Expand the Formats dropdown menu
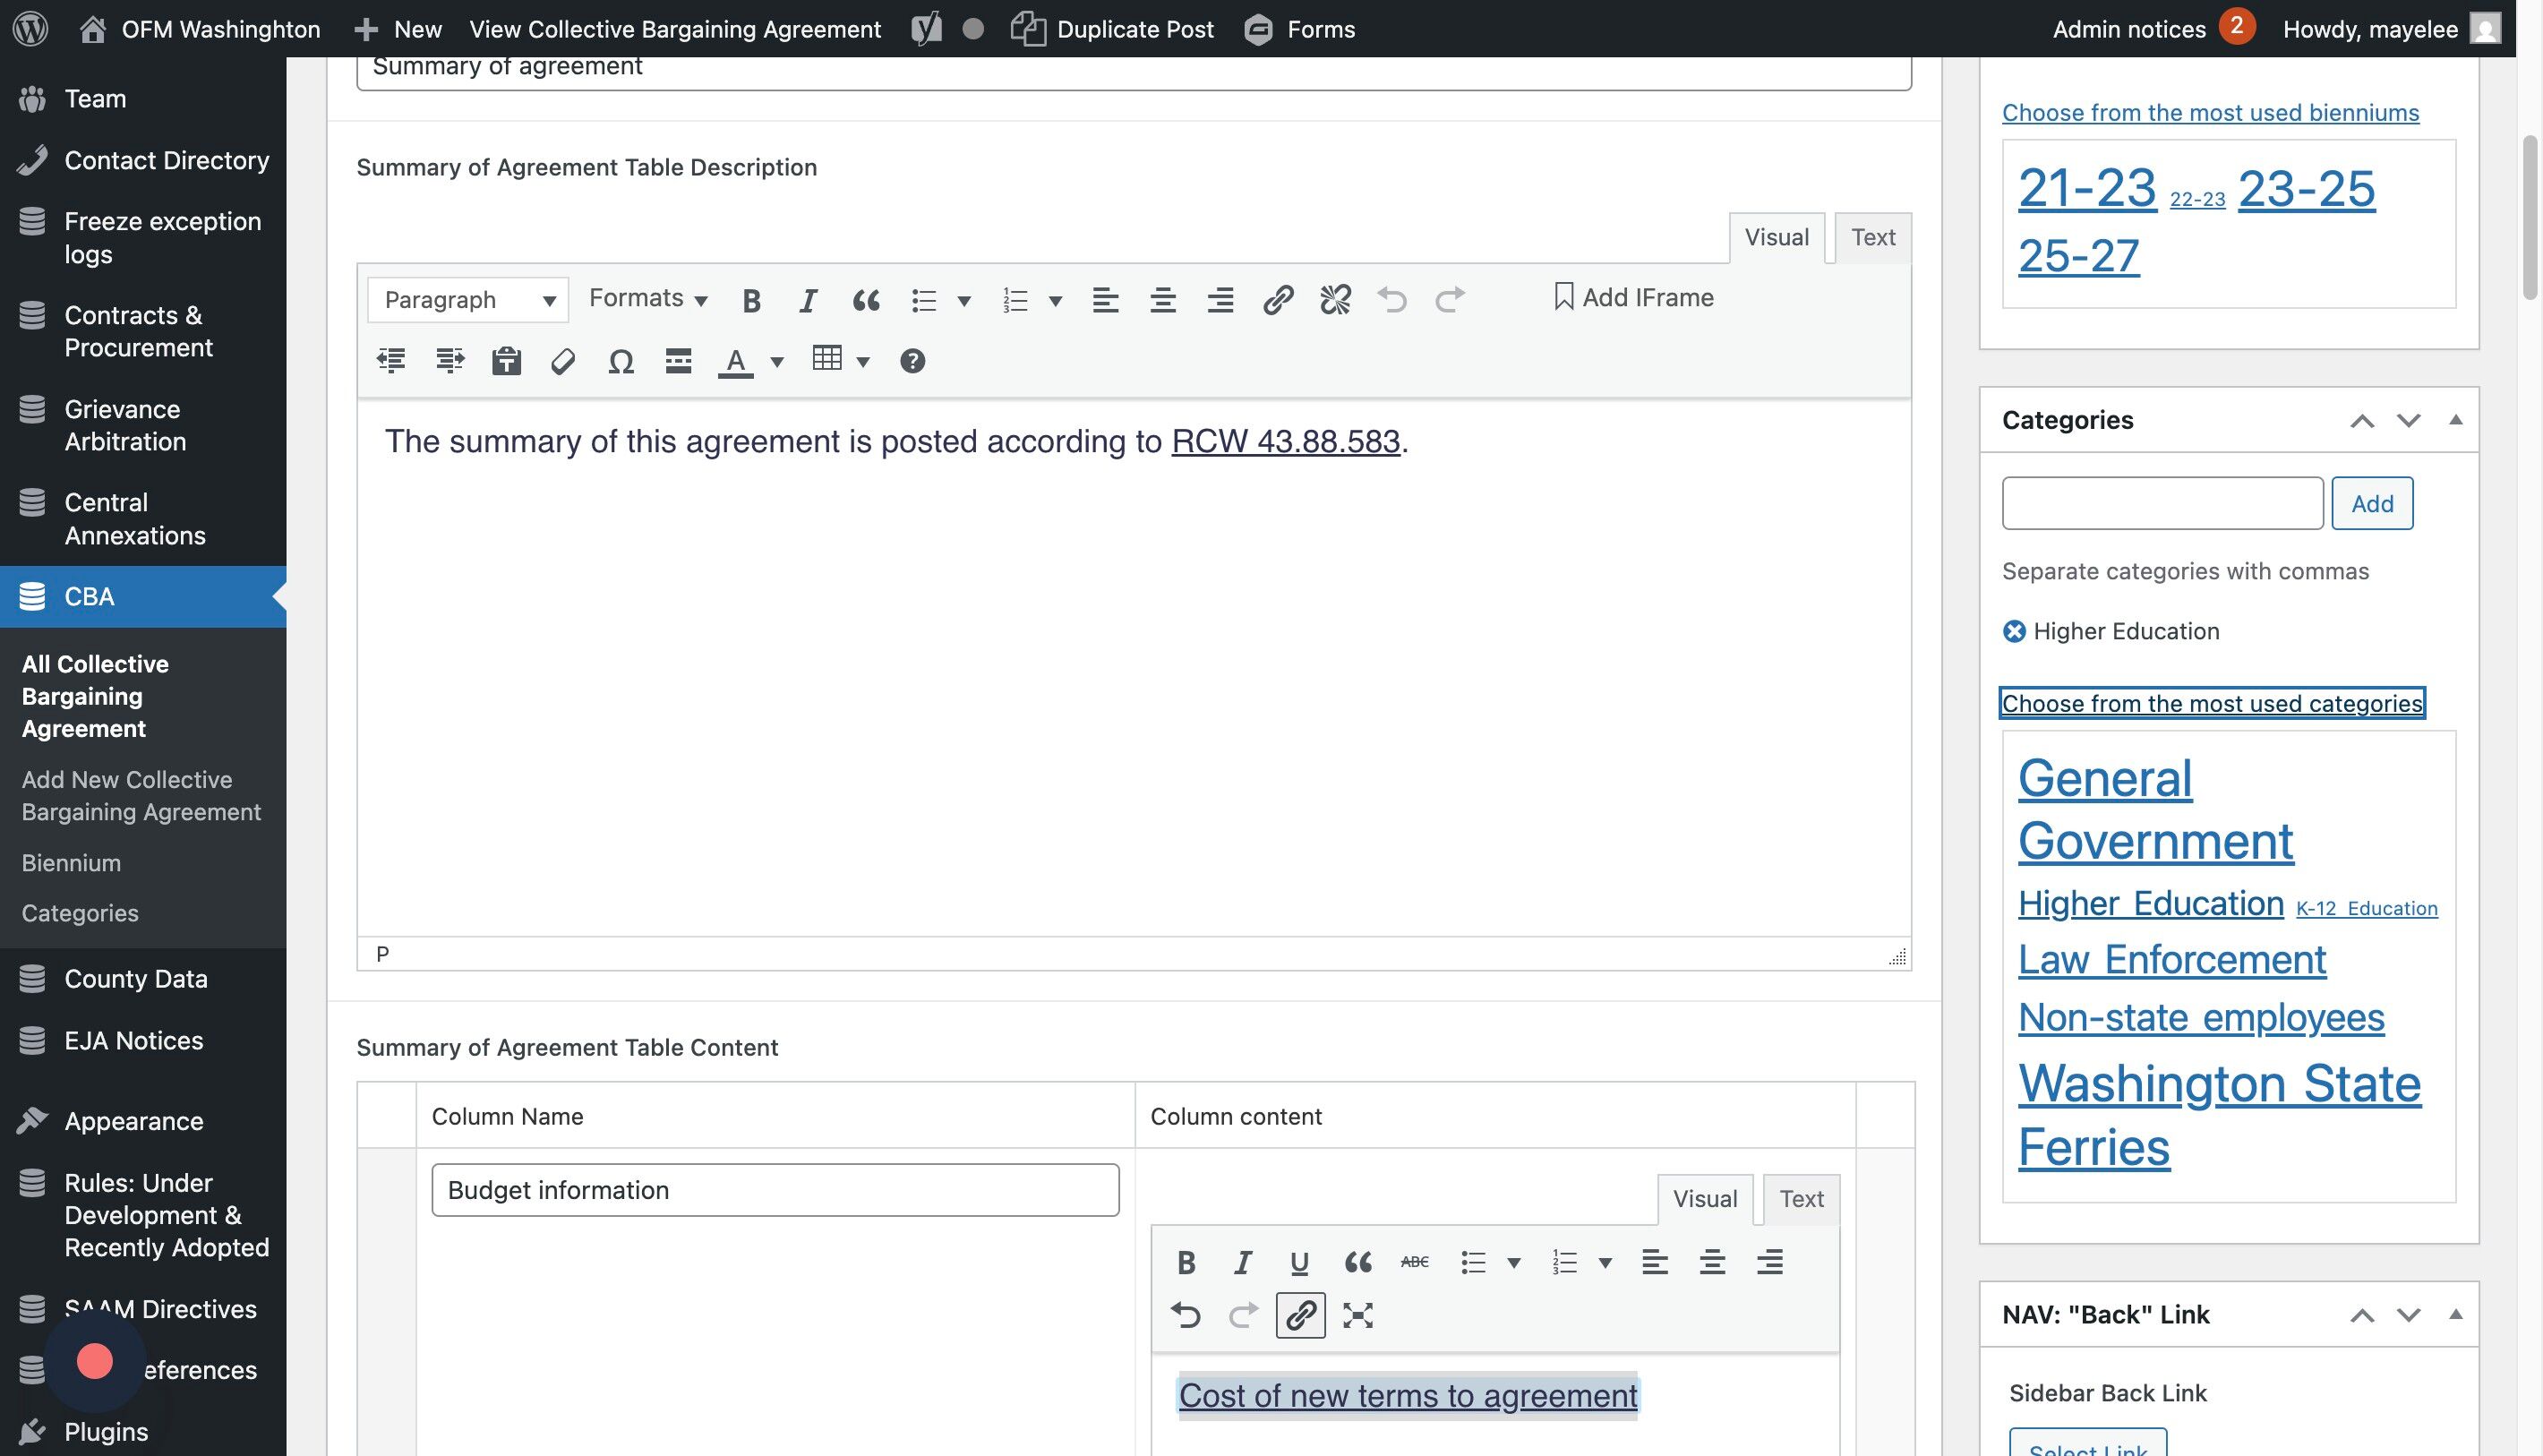 click(x=648, y=298)
